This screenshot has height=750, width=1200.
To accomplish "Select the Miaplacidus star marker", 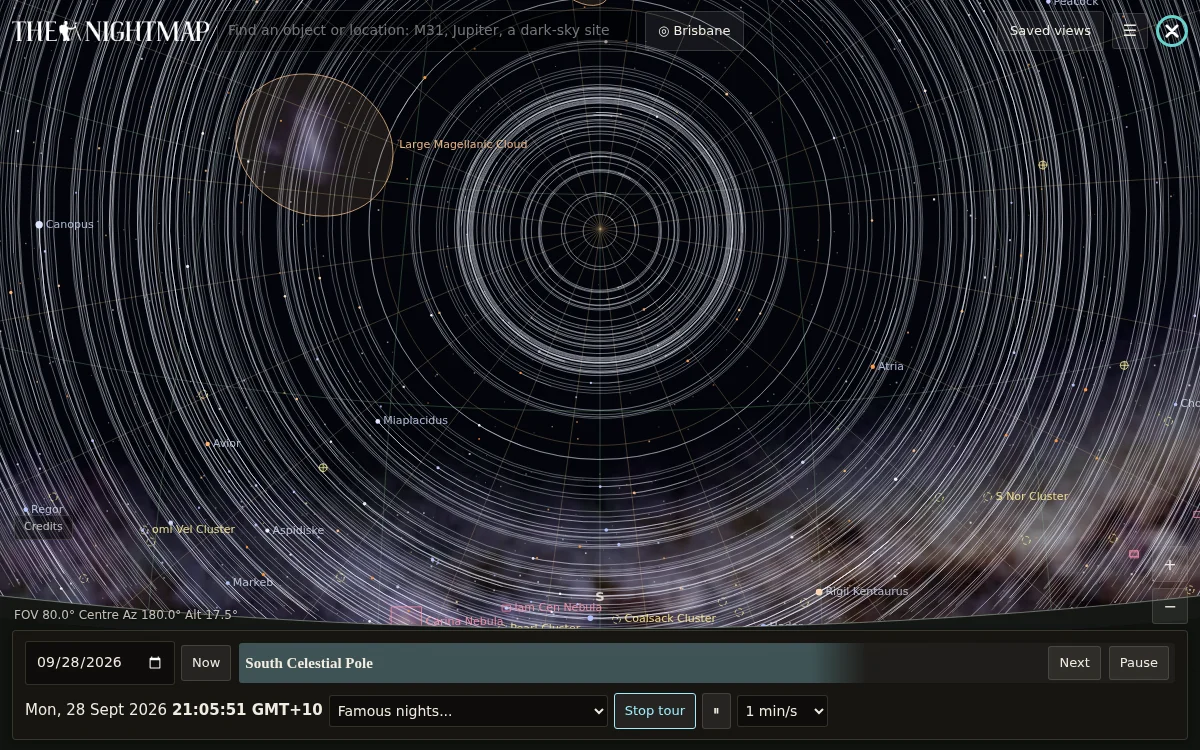I will pyautogui.click(x=378, y=421).
